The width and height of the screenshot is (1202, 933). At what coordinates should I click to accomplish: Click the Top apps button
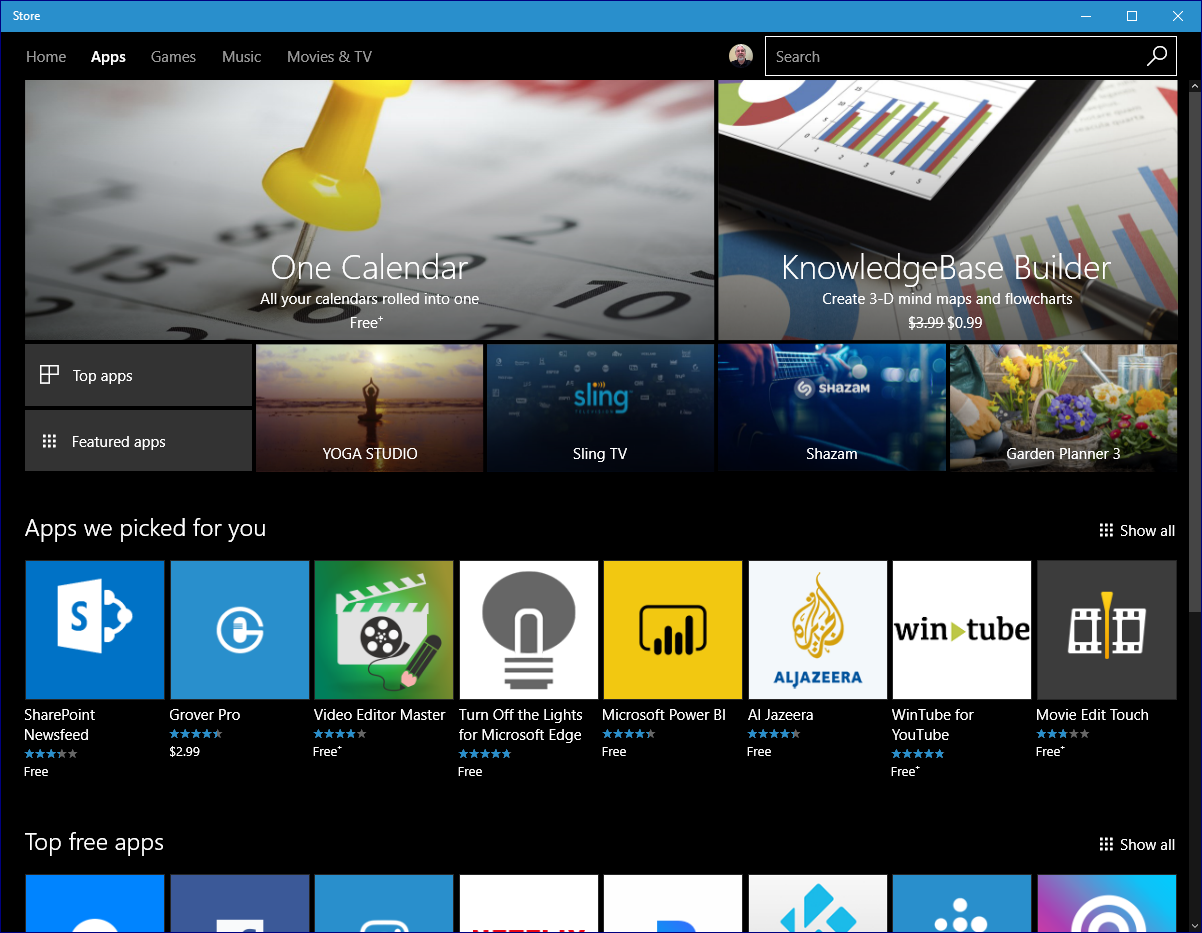click(x=138, y=376)
